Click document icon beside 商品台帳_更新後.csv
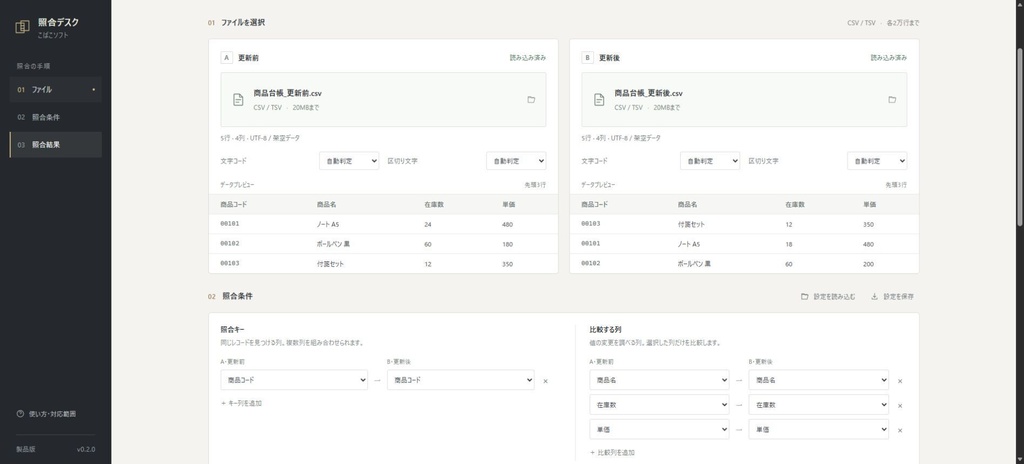Viewport: 1024px width, 464px height. click(x=599, y=100)
